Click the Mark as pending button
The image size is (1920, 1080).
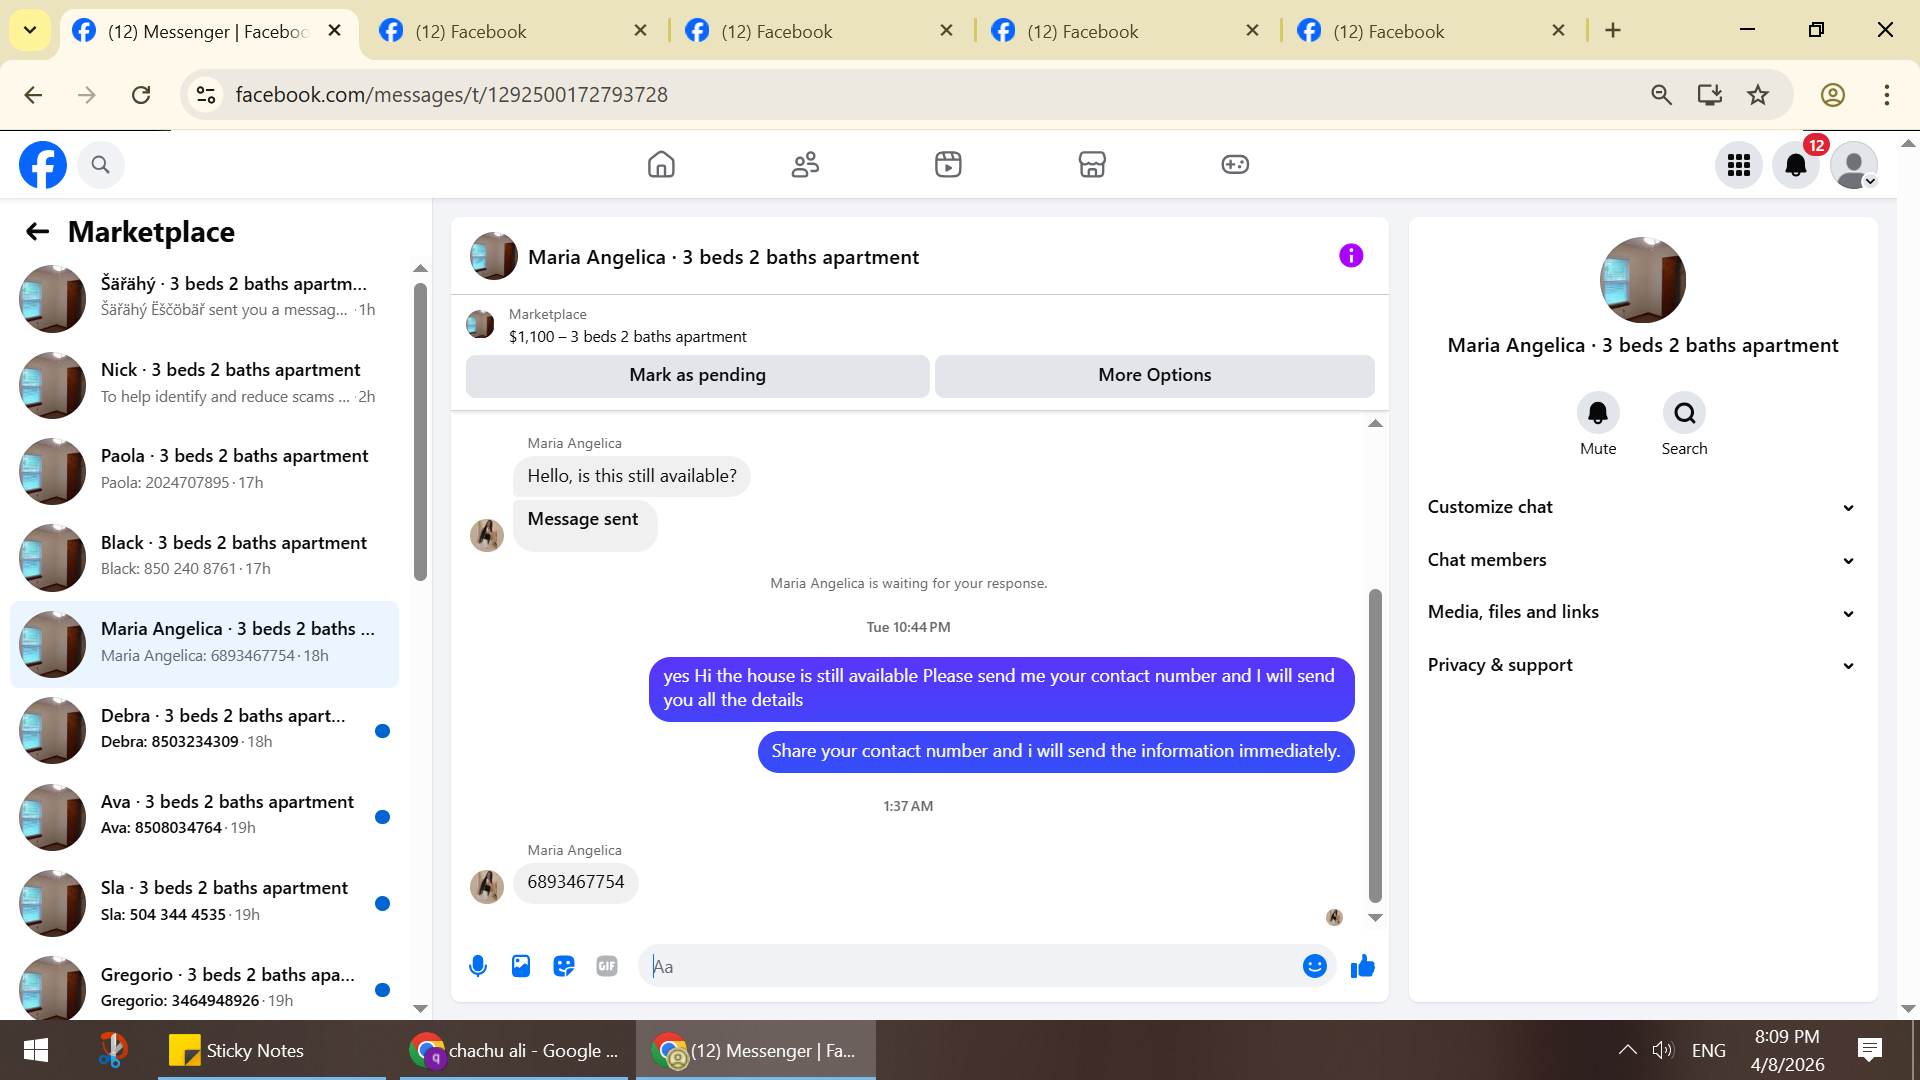click(x=697, y=375)
